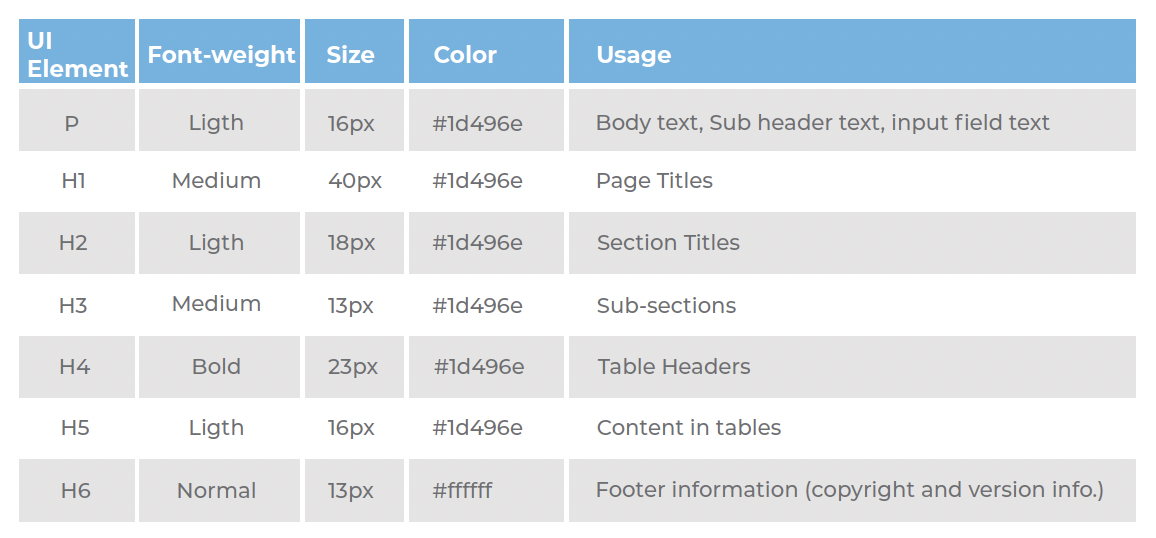The height and width of the screenshot is (538, 1156).
Task: Click the 'Normal' font-weight cell
Action: pos(216,490)
